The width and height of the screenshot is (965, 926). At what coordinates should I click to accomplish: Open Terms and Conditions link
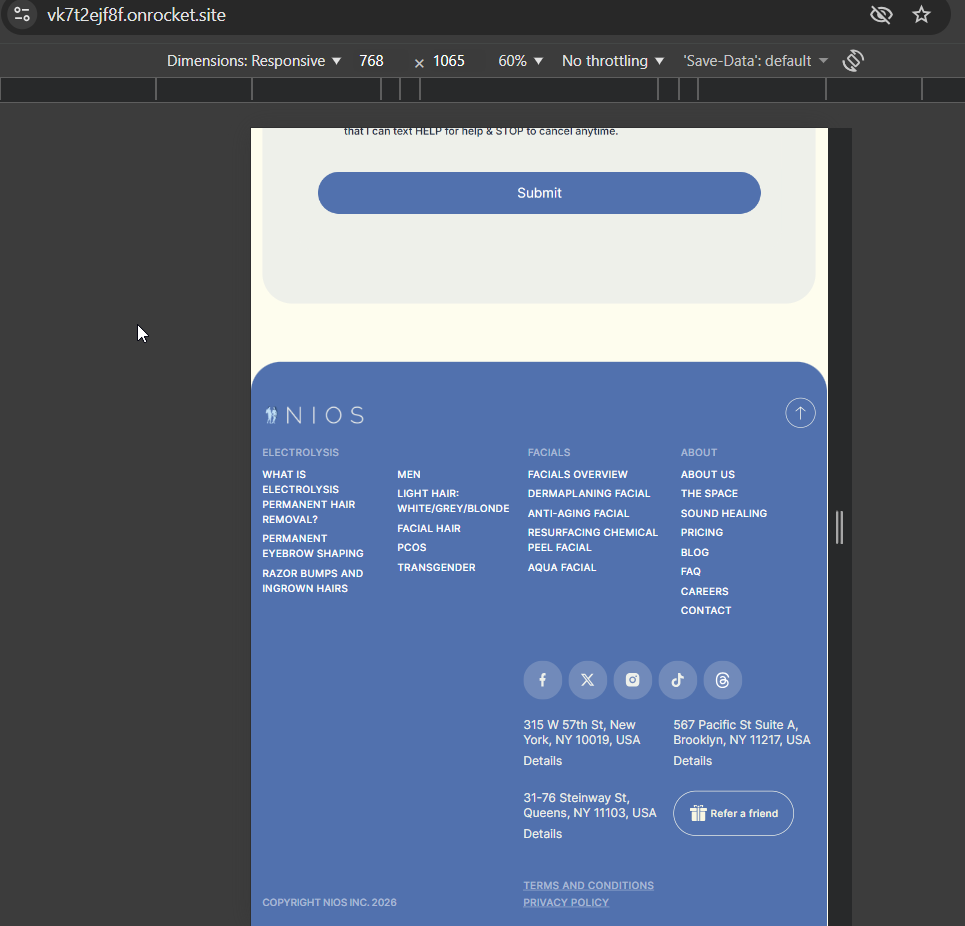(x=588, y=885)
